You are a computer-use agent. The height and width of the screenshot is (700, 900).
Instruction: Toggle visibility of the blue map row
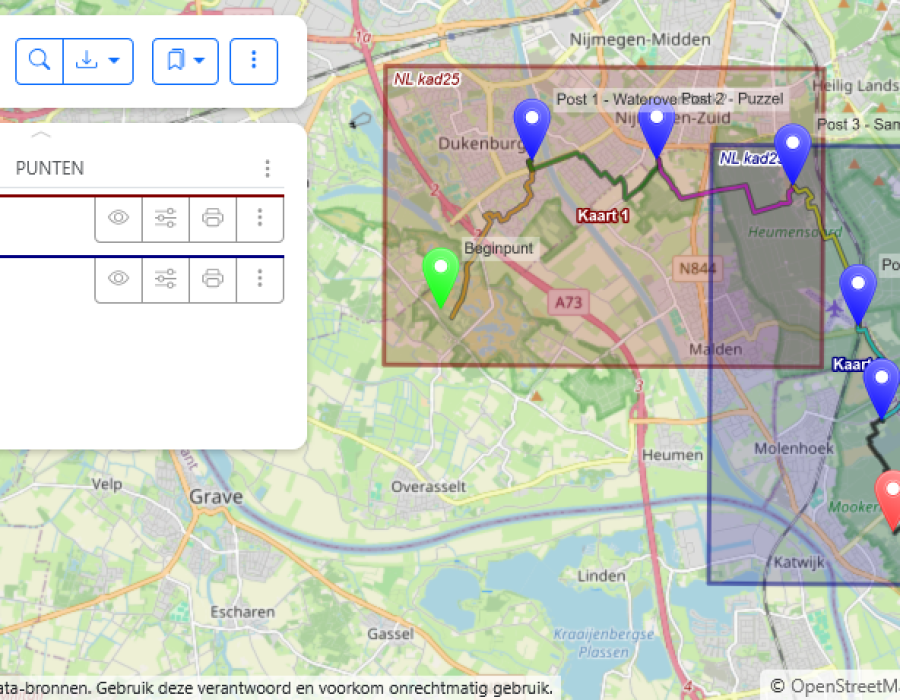(x=118, y=279)
